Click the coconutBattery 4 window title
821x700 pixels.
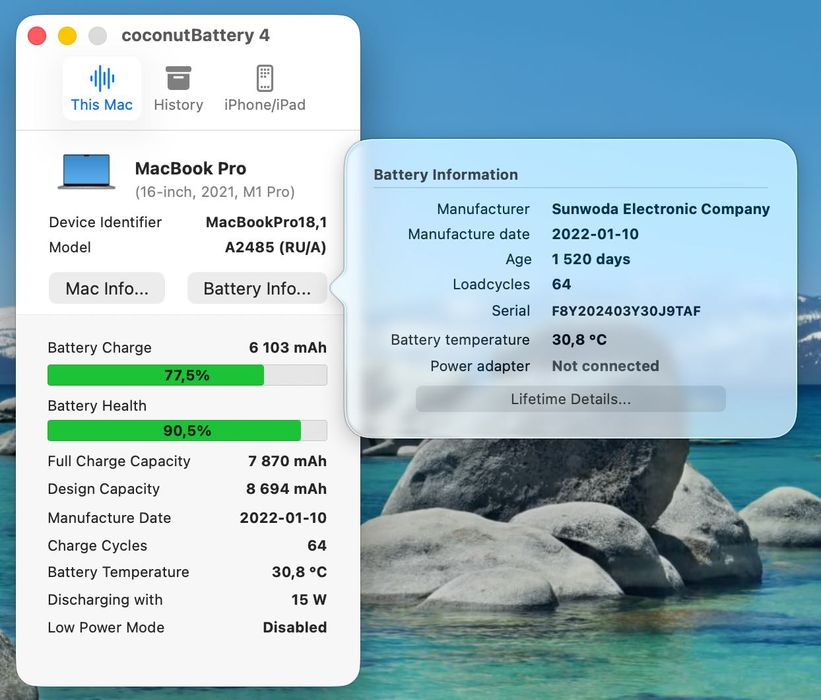pos(195,35)
